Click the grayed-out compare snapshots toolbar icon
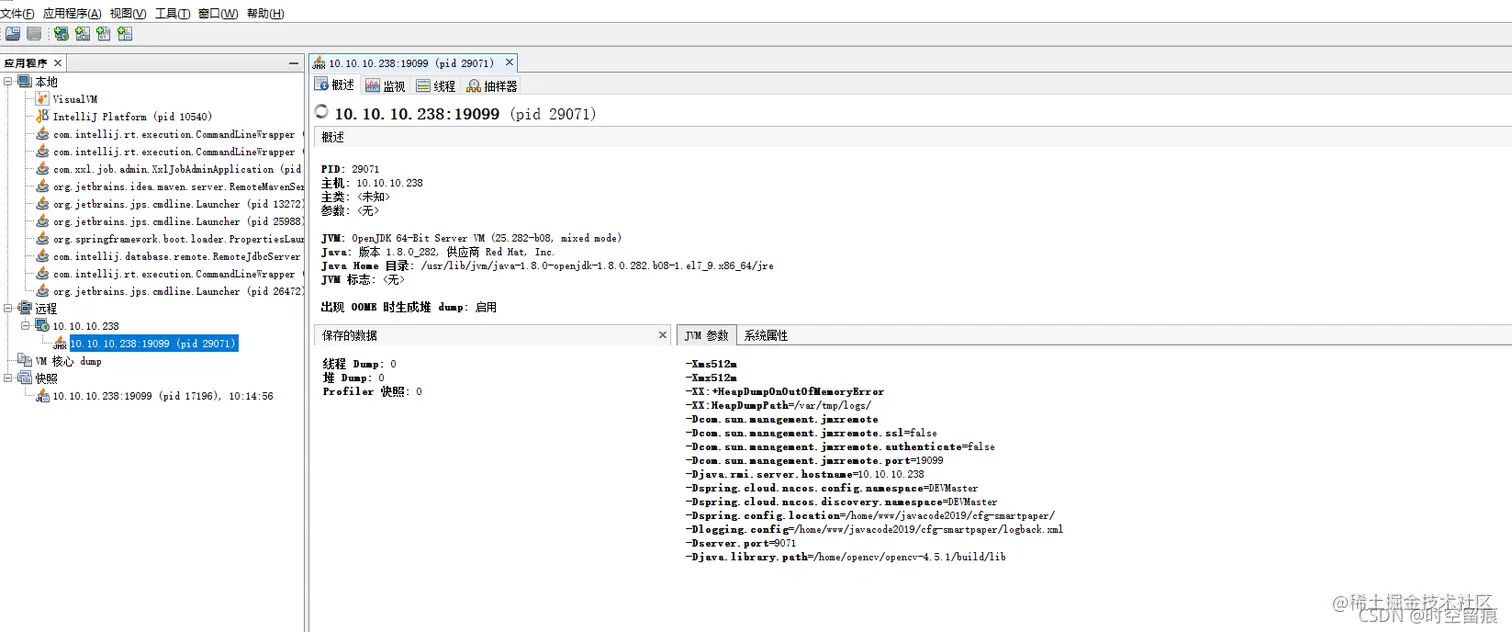1512x632 pixels. 34,34
